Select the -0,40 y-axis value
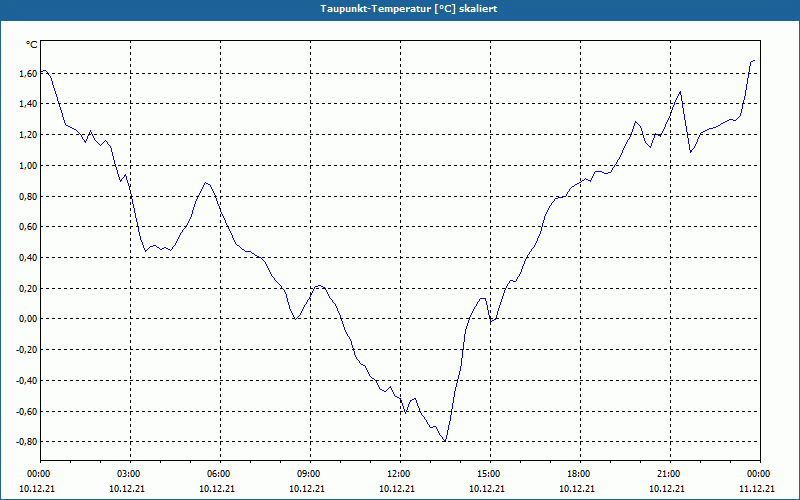Viewport: 800px width, 500px height. [x=27, y=381]
